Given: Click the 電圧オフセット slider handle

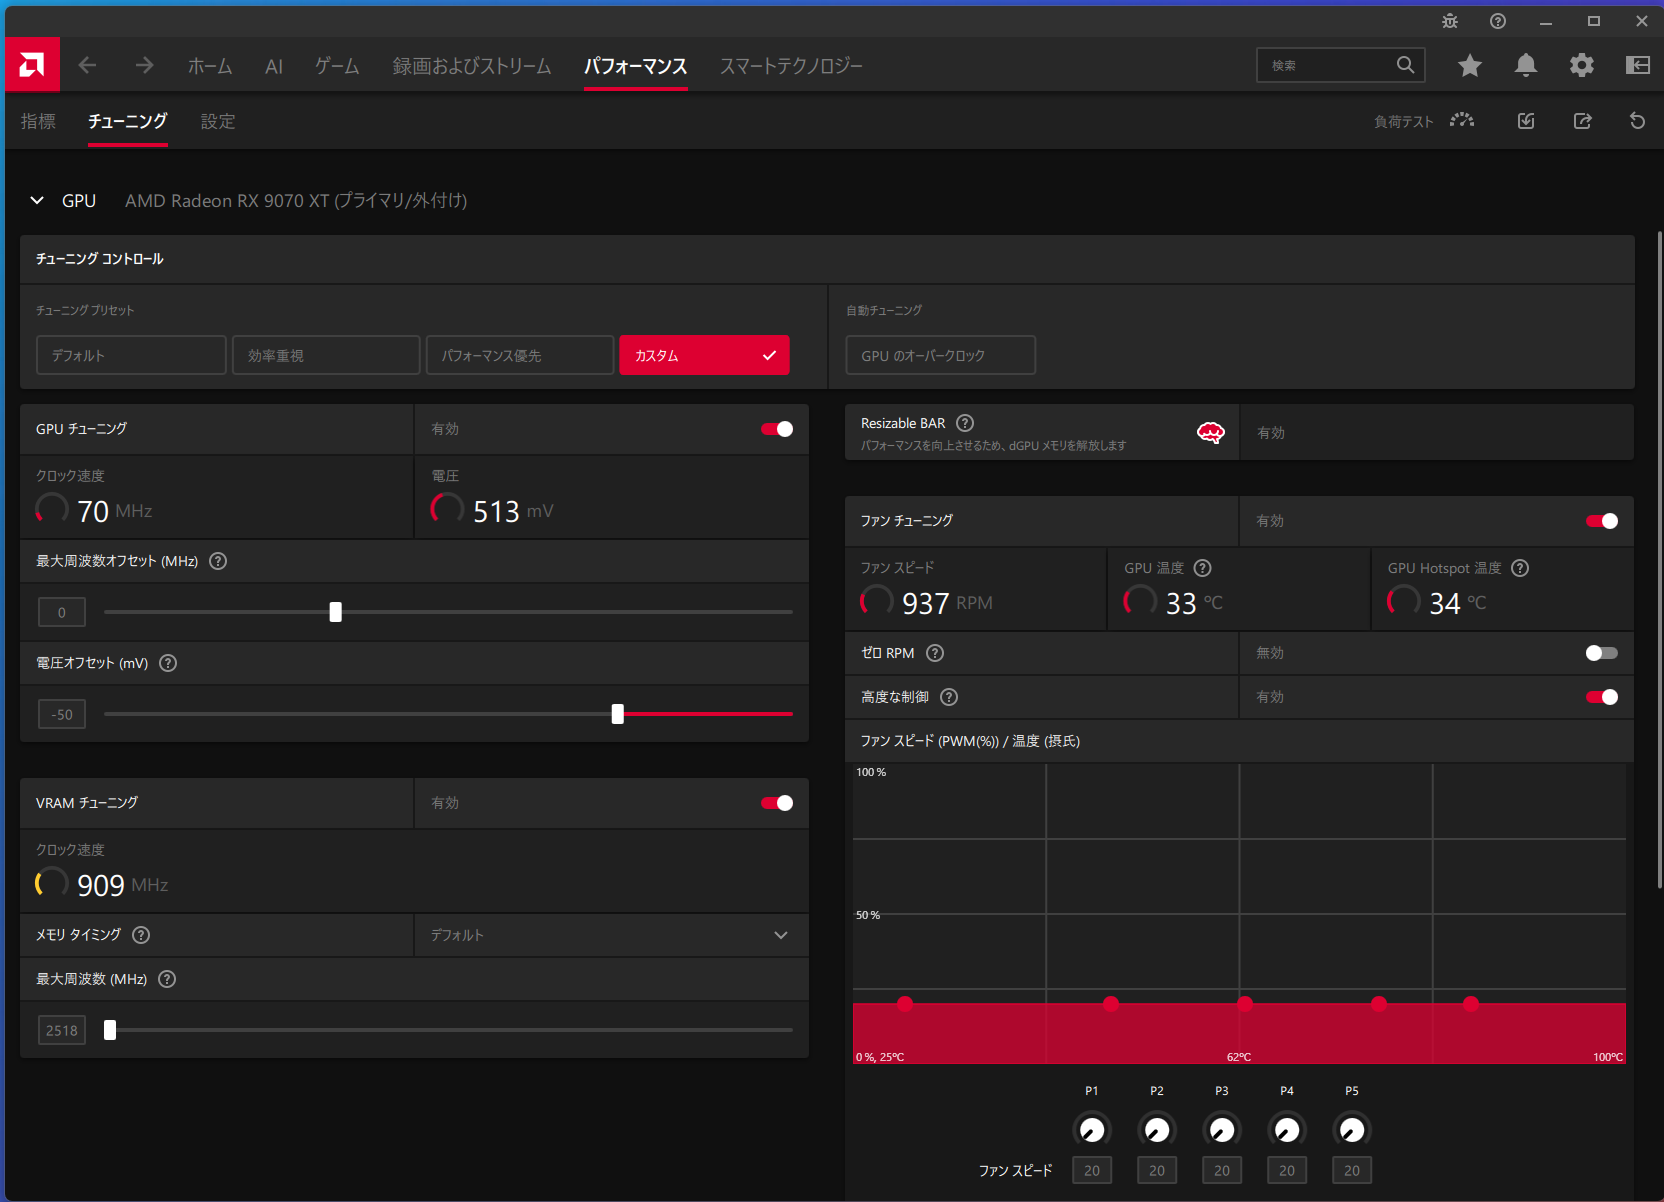Looking at the screenshot, I should click(618, 714).
